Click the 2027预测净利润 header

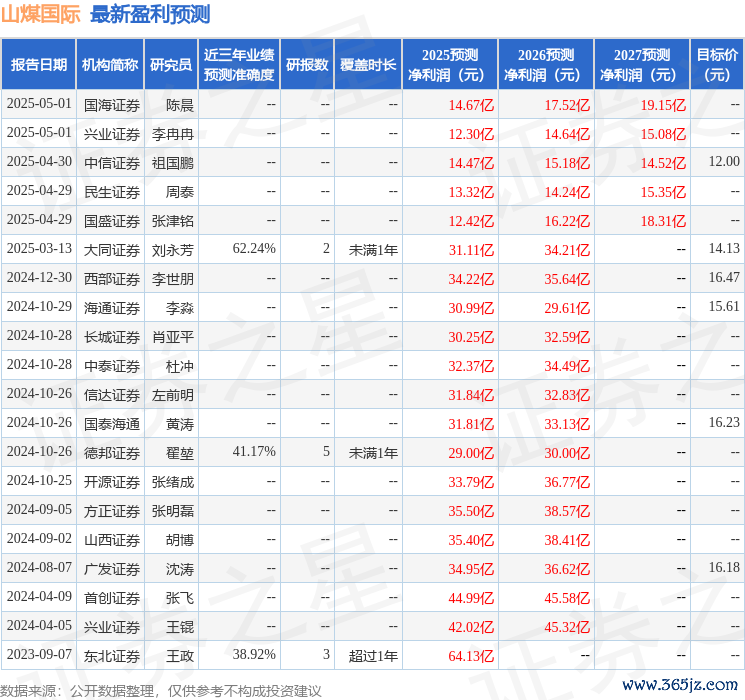[x=642, y=65]
